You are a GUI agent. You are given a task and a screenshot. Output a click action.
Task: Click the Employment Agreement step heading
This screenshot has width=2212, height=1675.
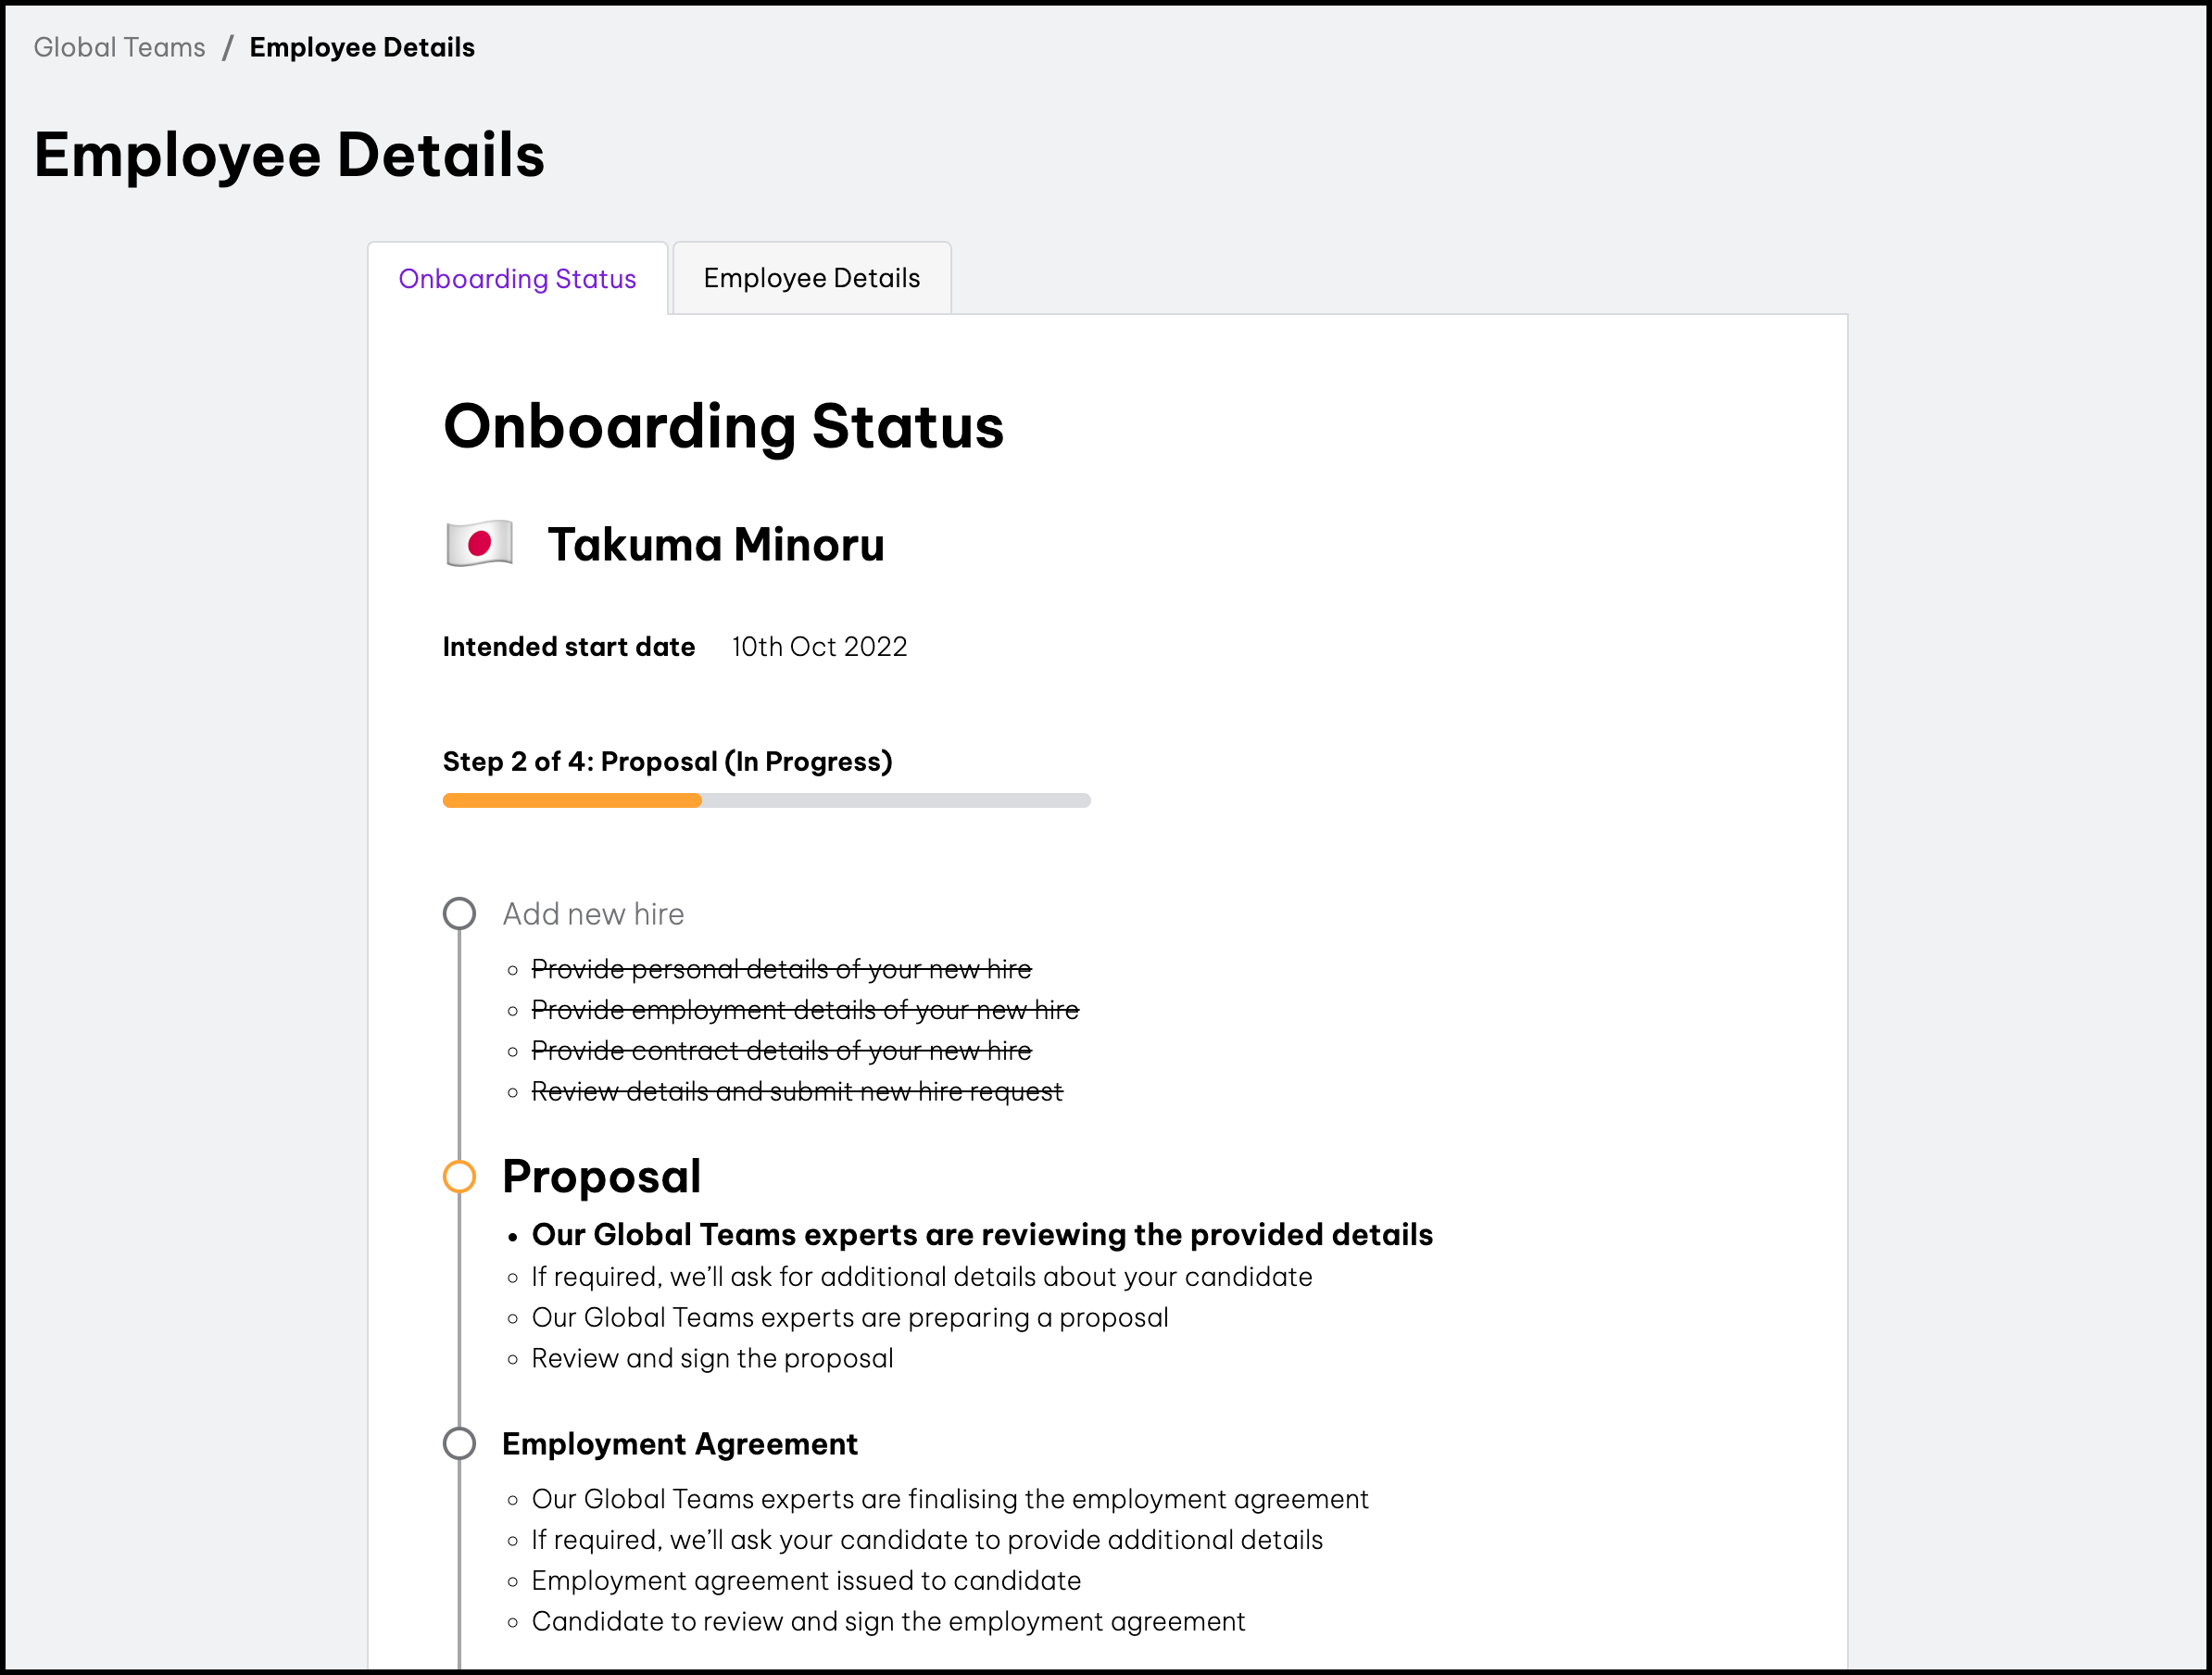(679, 1444)
